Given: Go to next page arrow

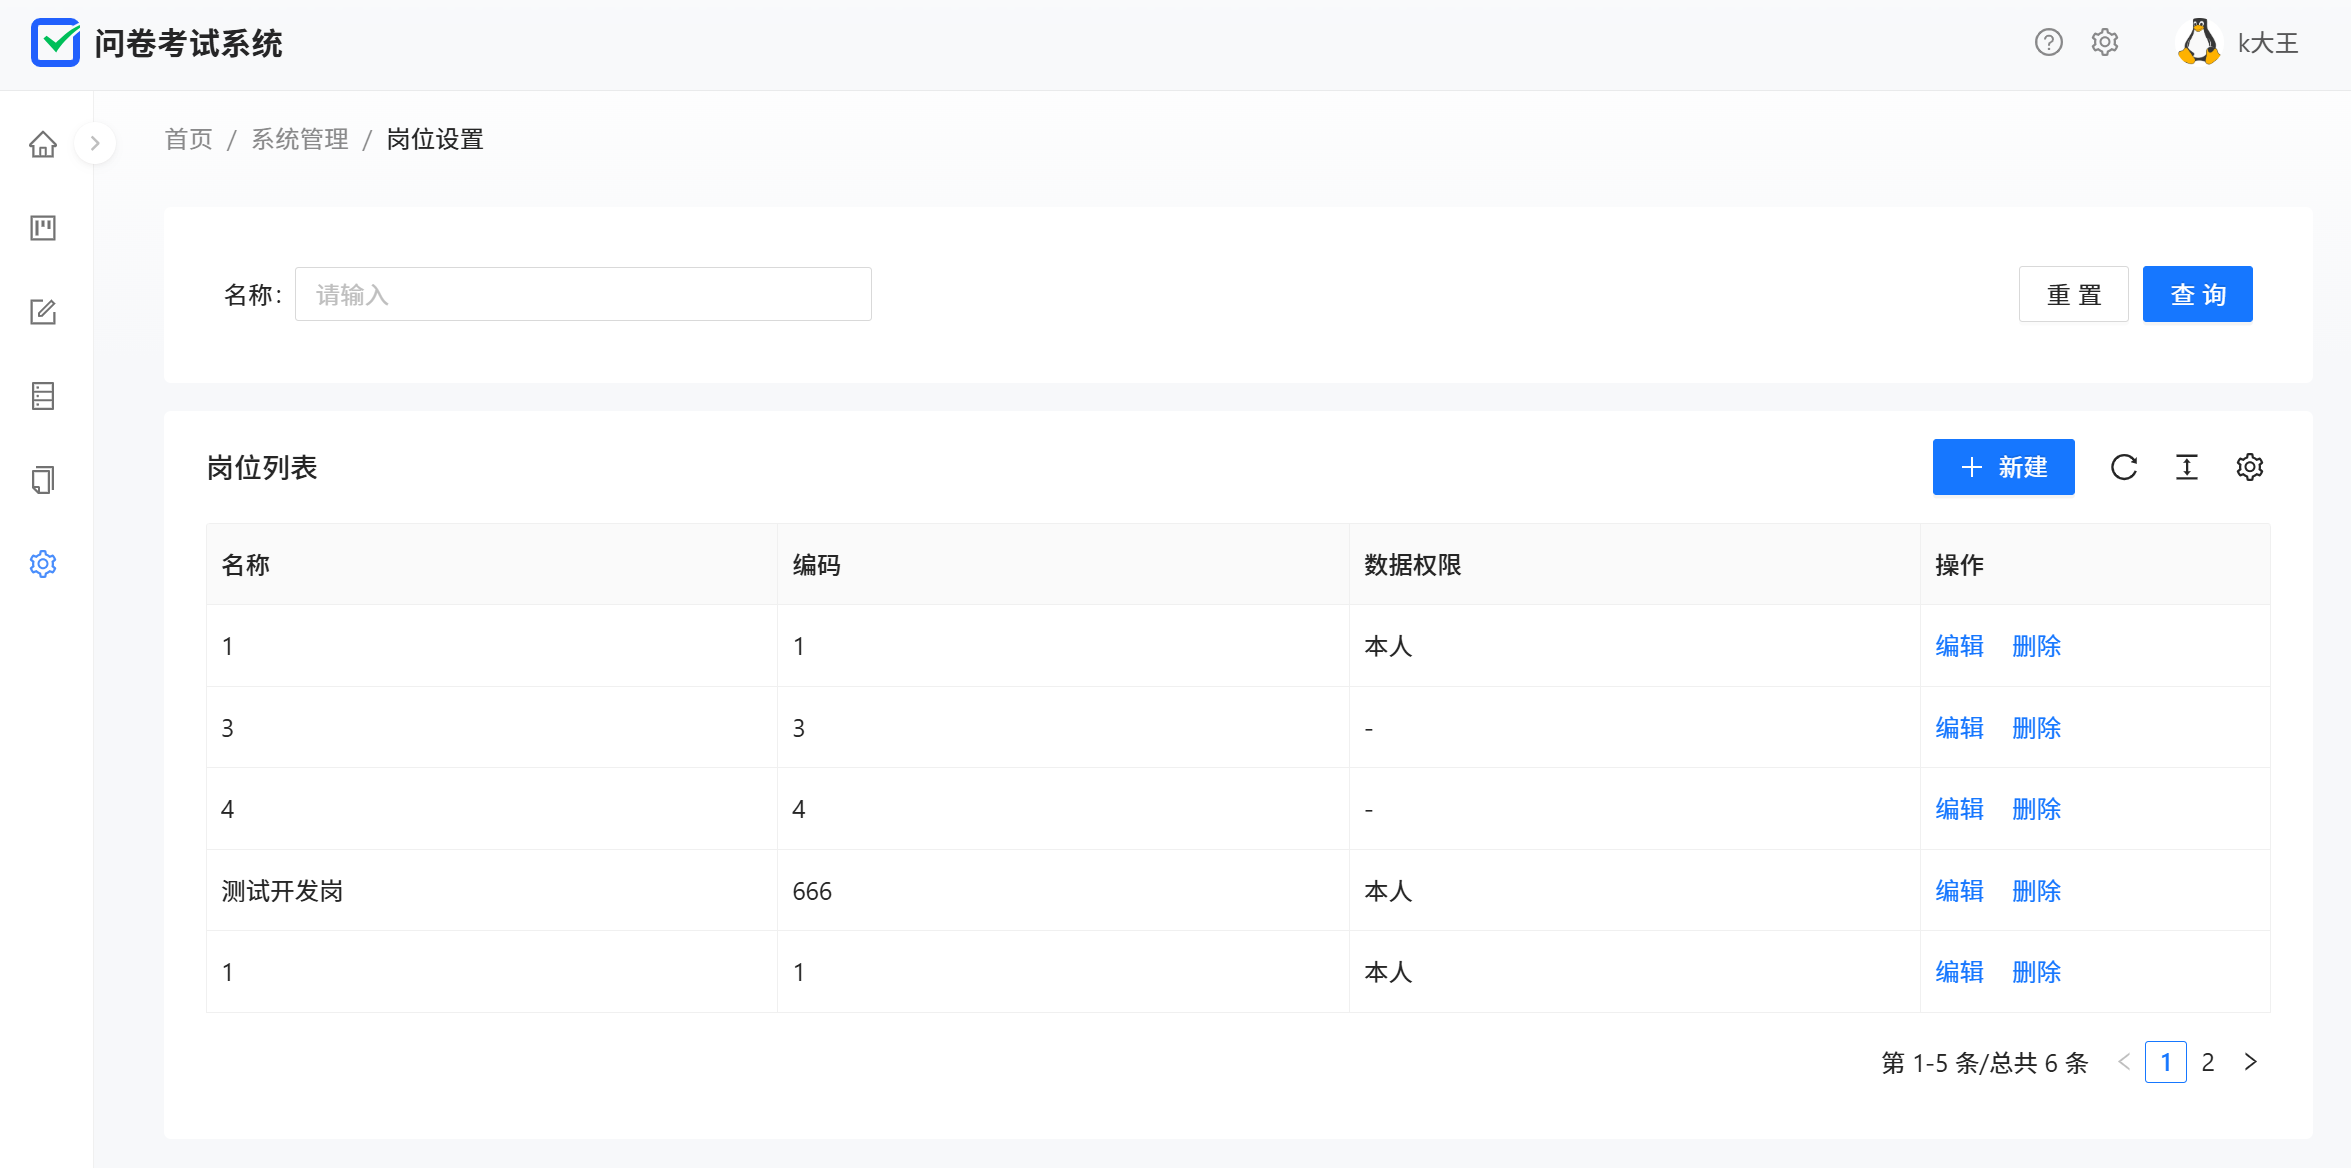Looking at the screenshot, I should (2251, 1062).
